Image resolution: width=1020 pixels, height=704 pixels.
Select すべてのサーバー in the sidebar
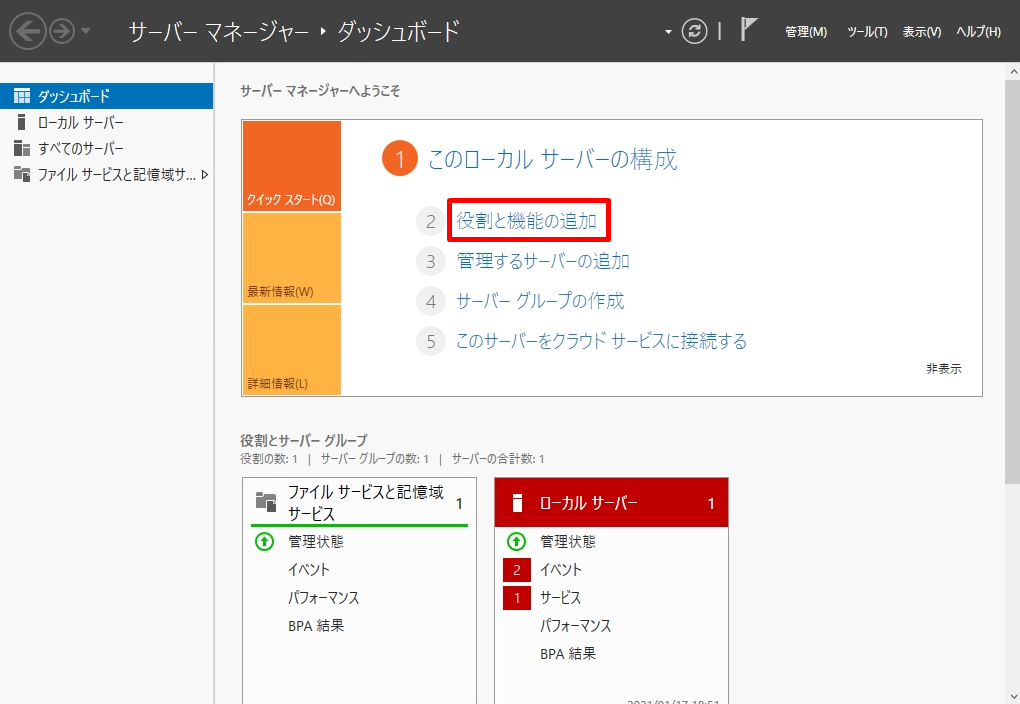click(x=106, y=148)
